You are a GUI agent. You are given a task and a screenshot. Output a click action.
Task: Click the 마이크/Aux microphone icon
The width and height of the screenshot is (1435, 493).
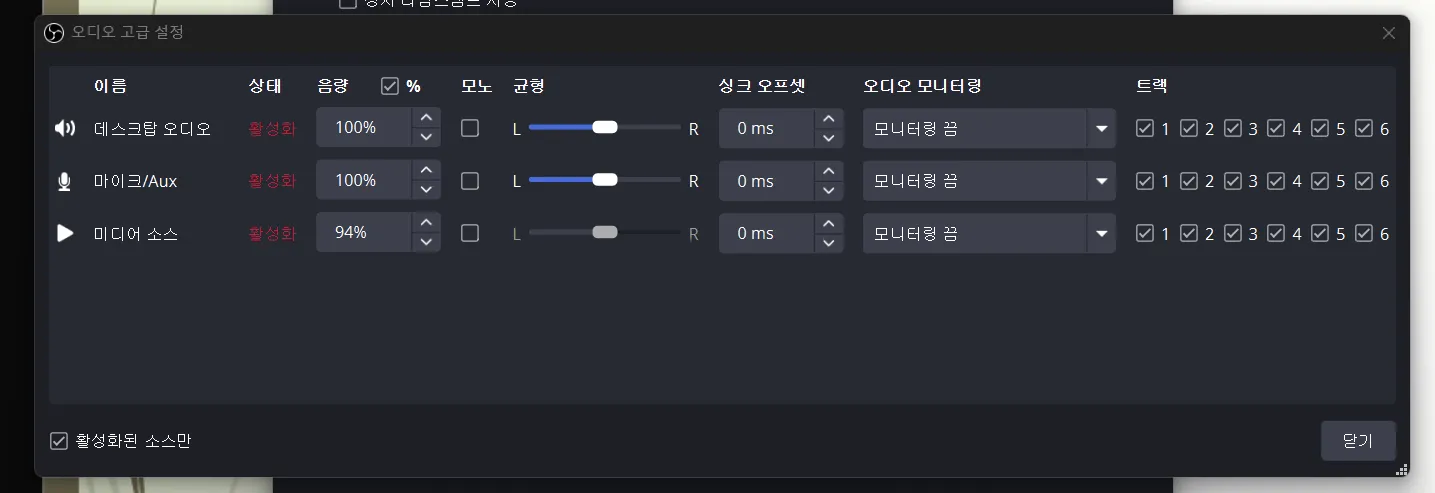pos(64,181)
